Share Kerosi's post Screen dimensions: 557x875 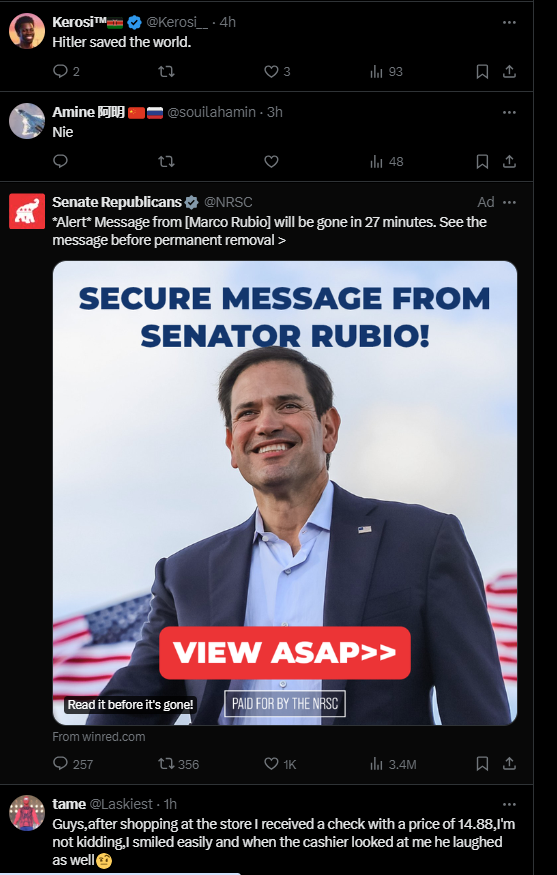(x=509, y=71)
